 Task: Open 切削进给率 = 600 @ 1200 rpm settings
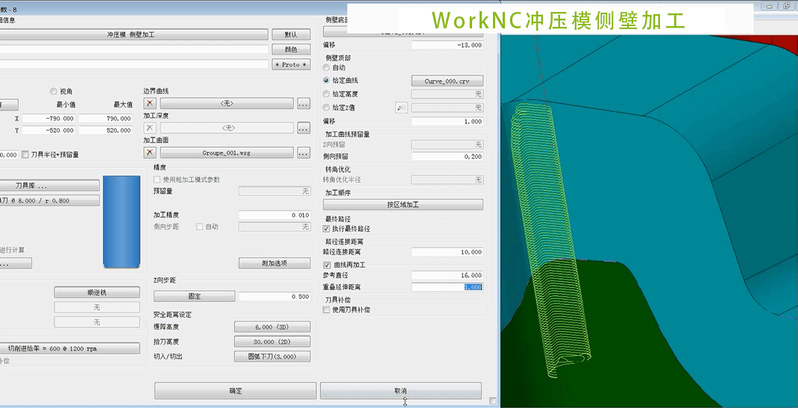70,348
